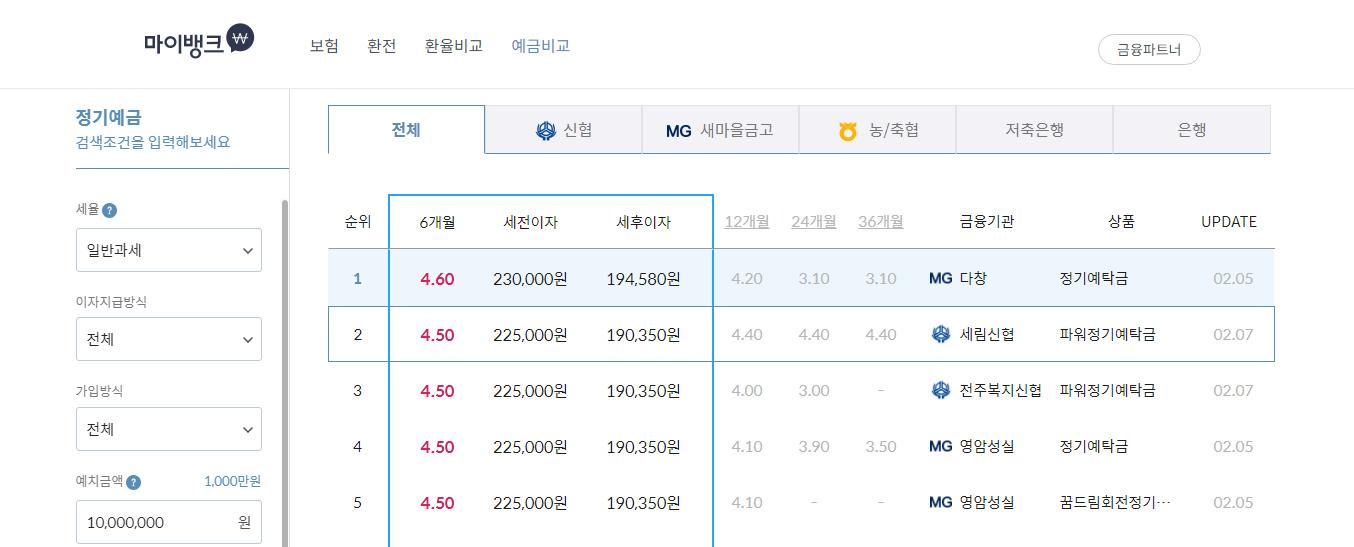
Task: Click the MG icon in the rank 4 row
Action: point(941,446)
